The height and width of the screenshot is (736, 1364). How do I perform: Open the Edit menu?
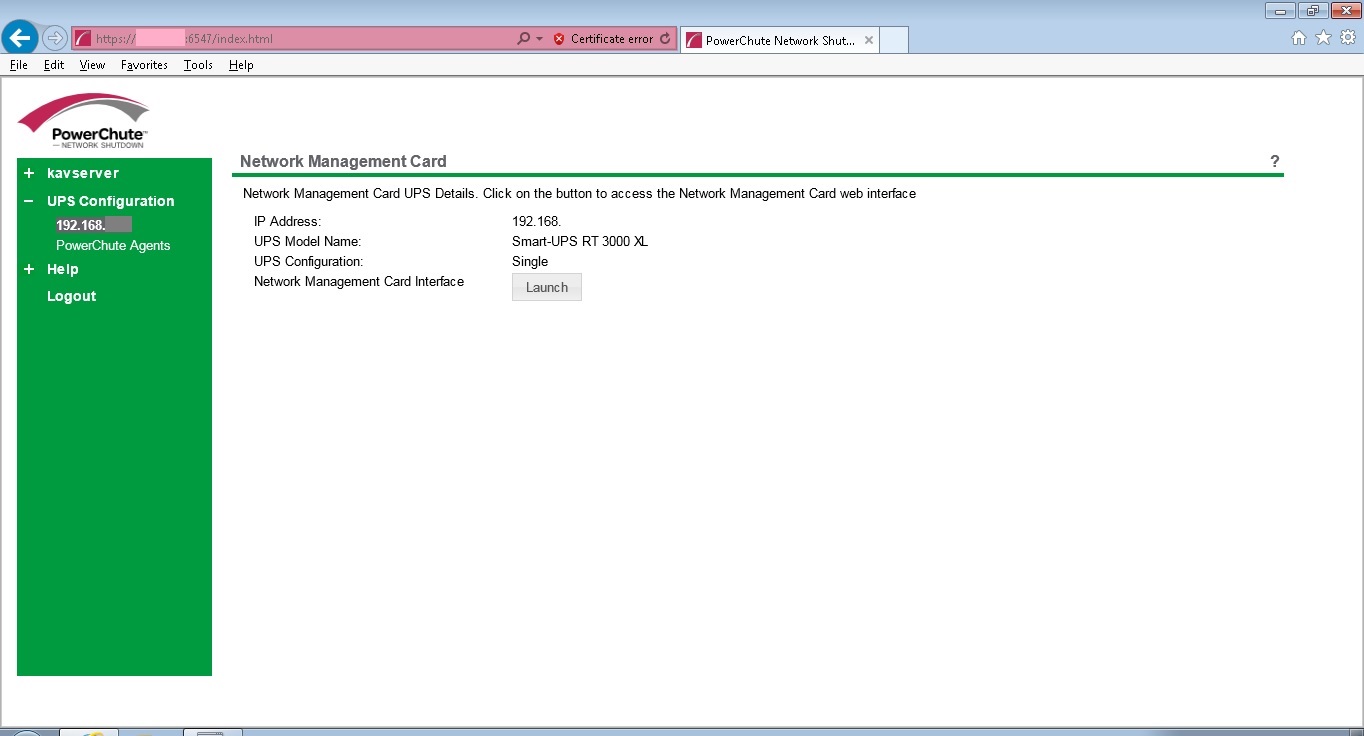(x=54, y=65)
